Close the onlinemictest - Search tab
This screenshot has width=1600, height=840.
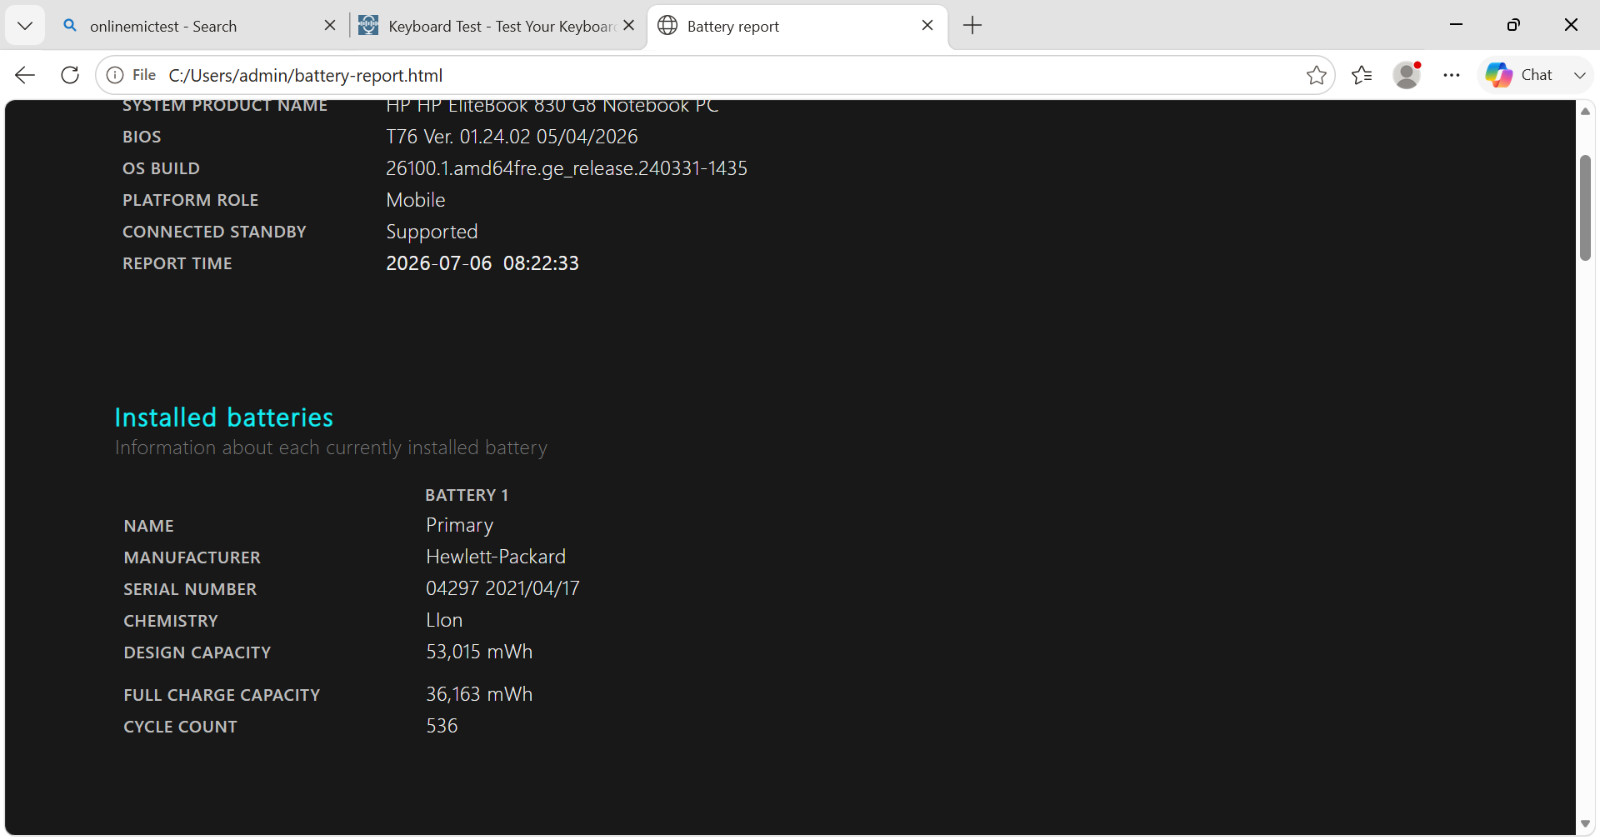330,26
